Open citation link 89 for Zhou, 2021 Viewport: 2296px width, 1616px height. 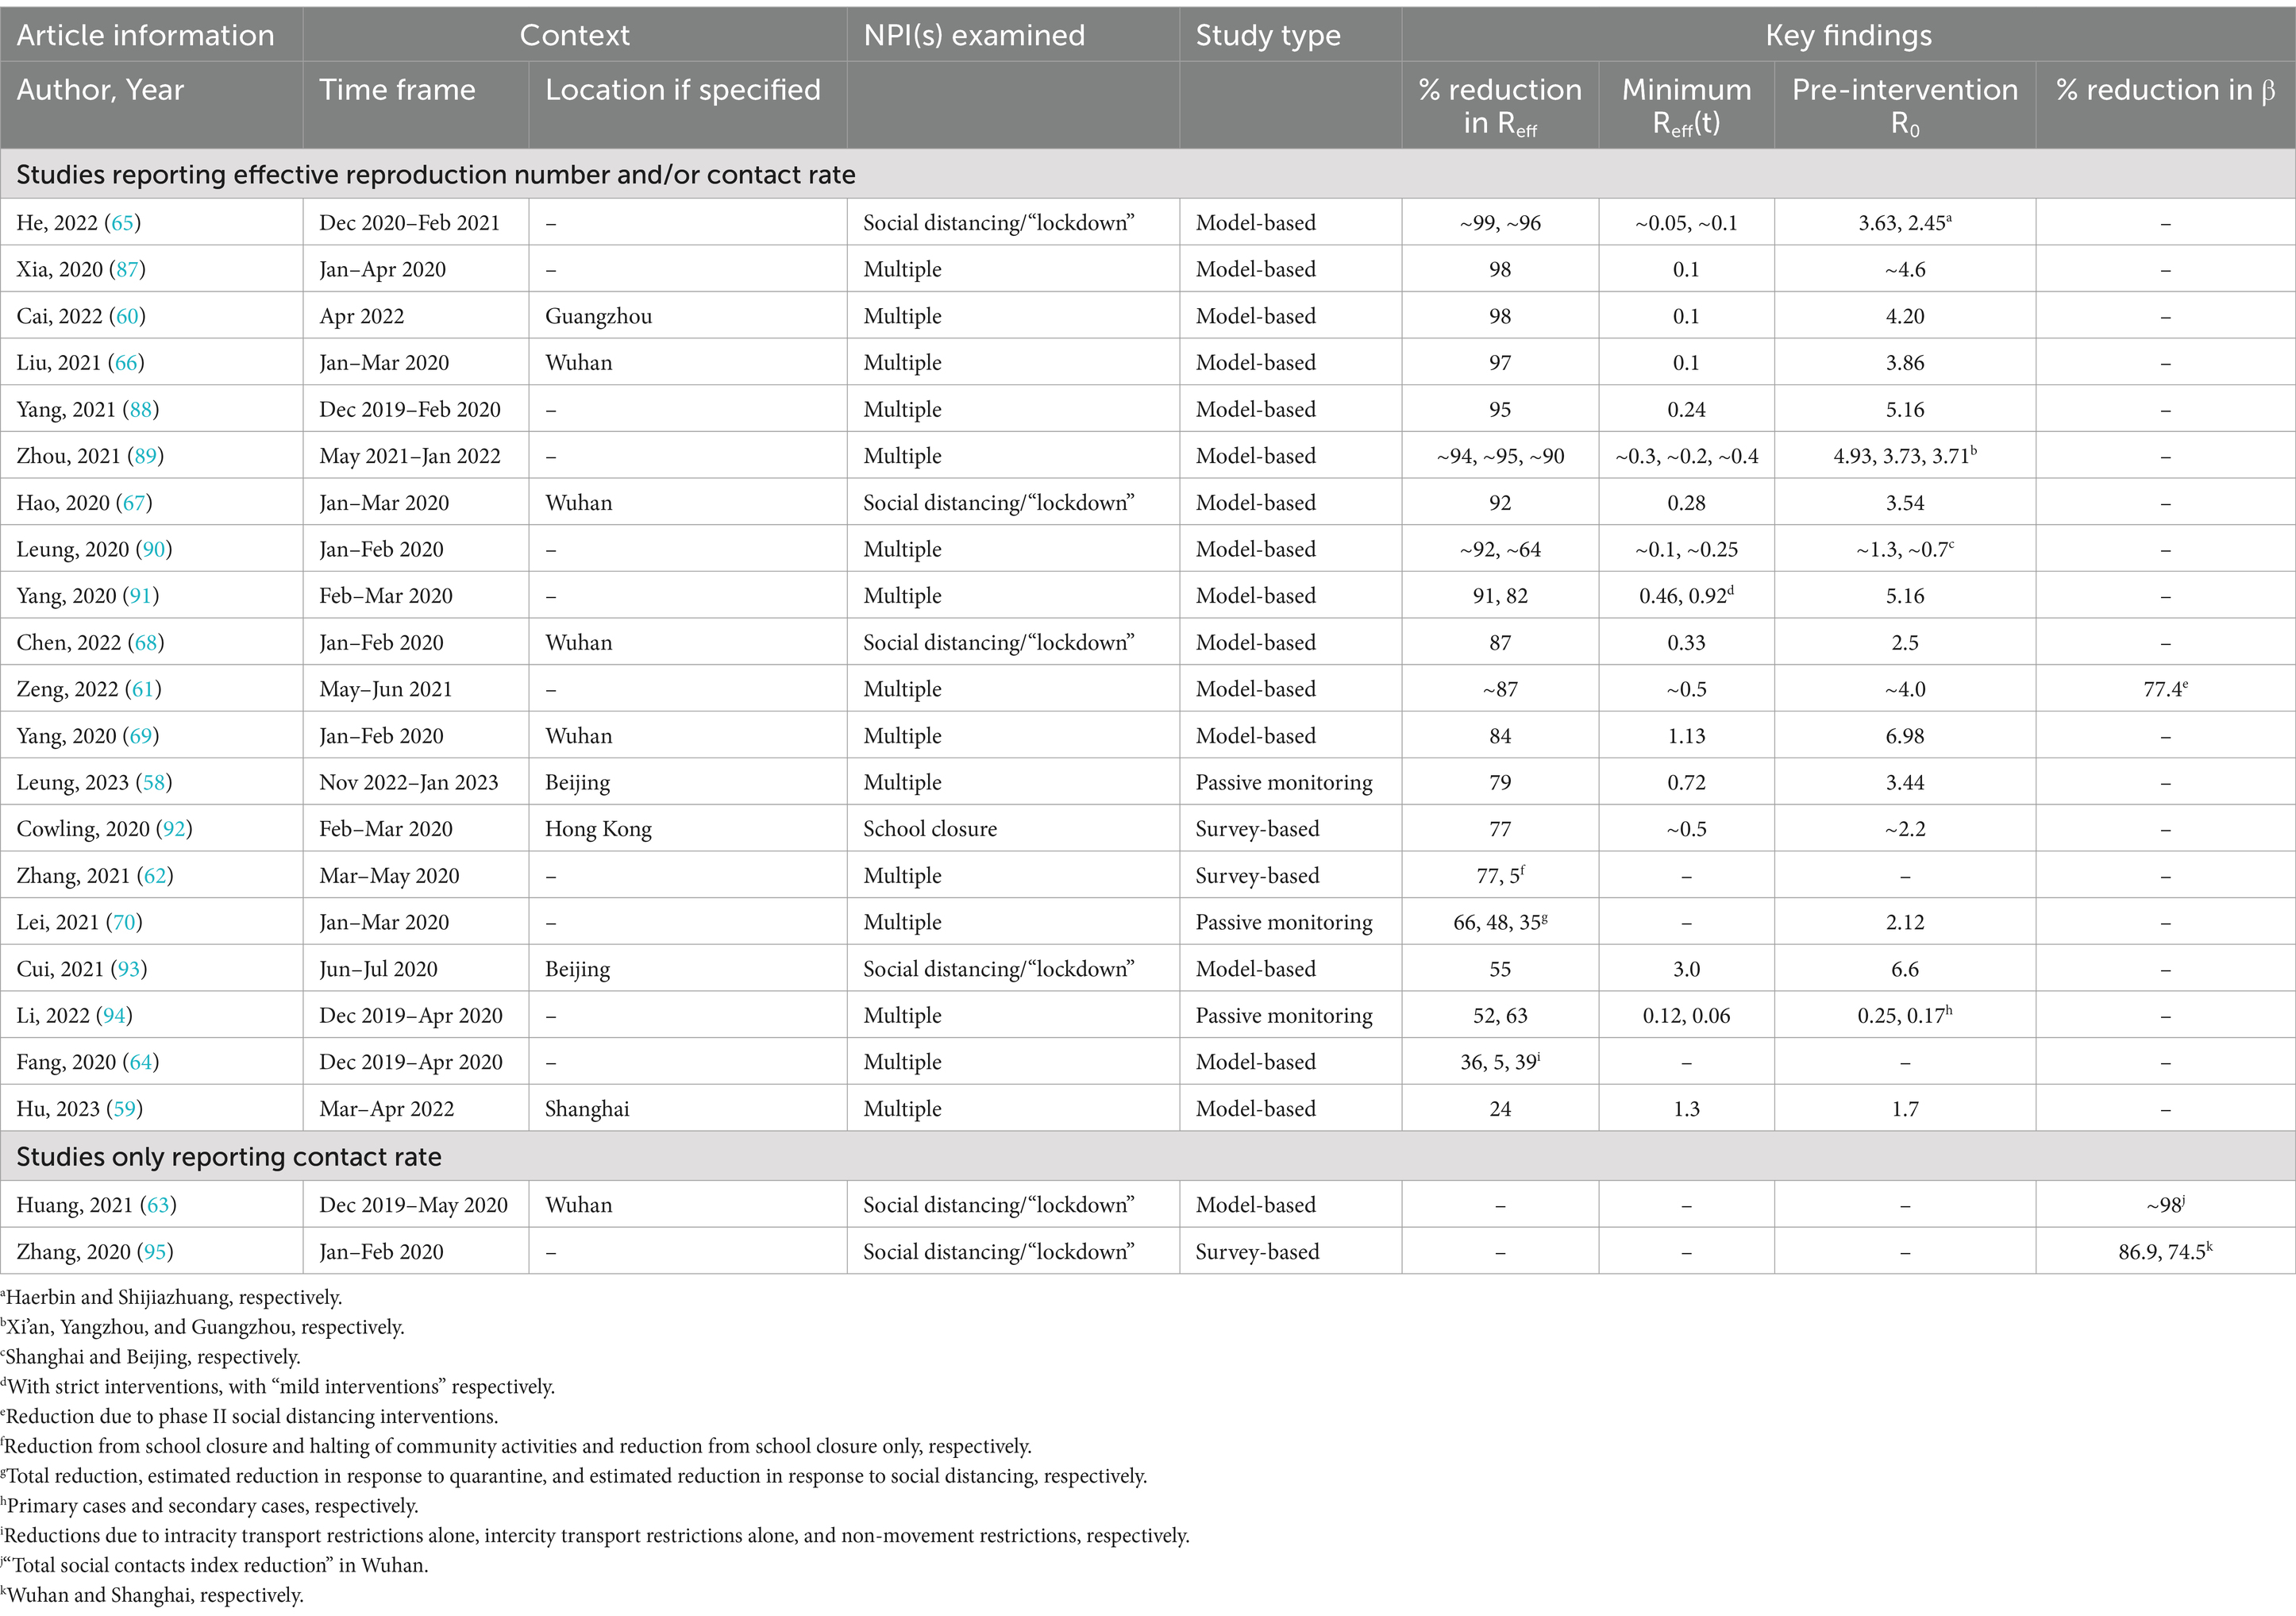(x=146, y=457)
